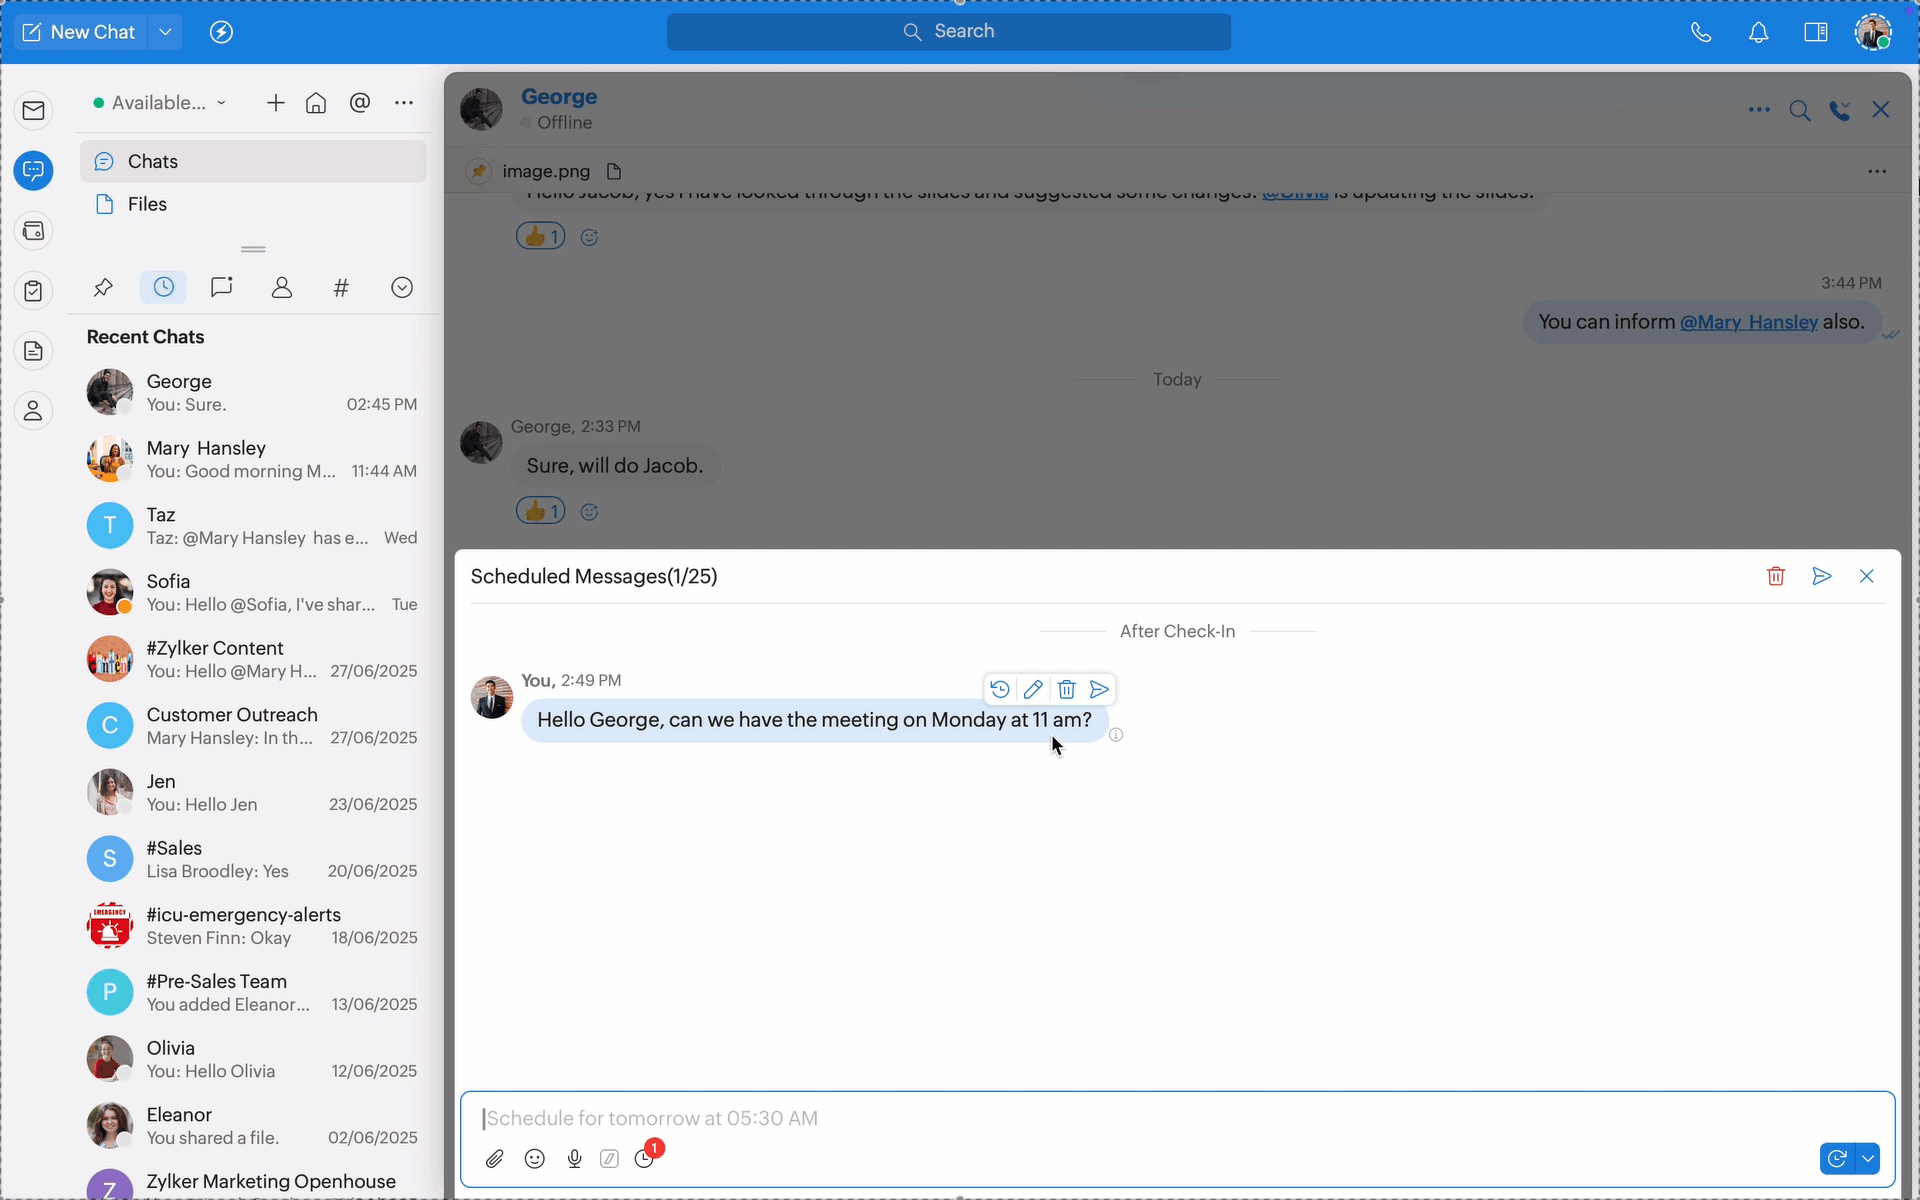Delete the scheduled message to George
Screen dimensions: 1920x1200
tap(1066, 689)
